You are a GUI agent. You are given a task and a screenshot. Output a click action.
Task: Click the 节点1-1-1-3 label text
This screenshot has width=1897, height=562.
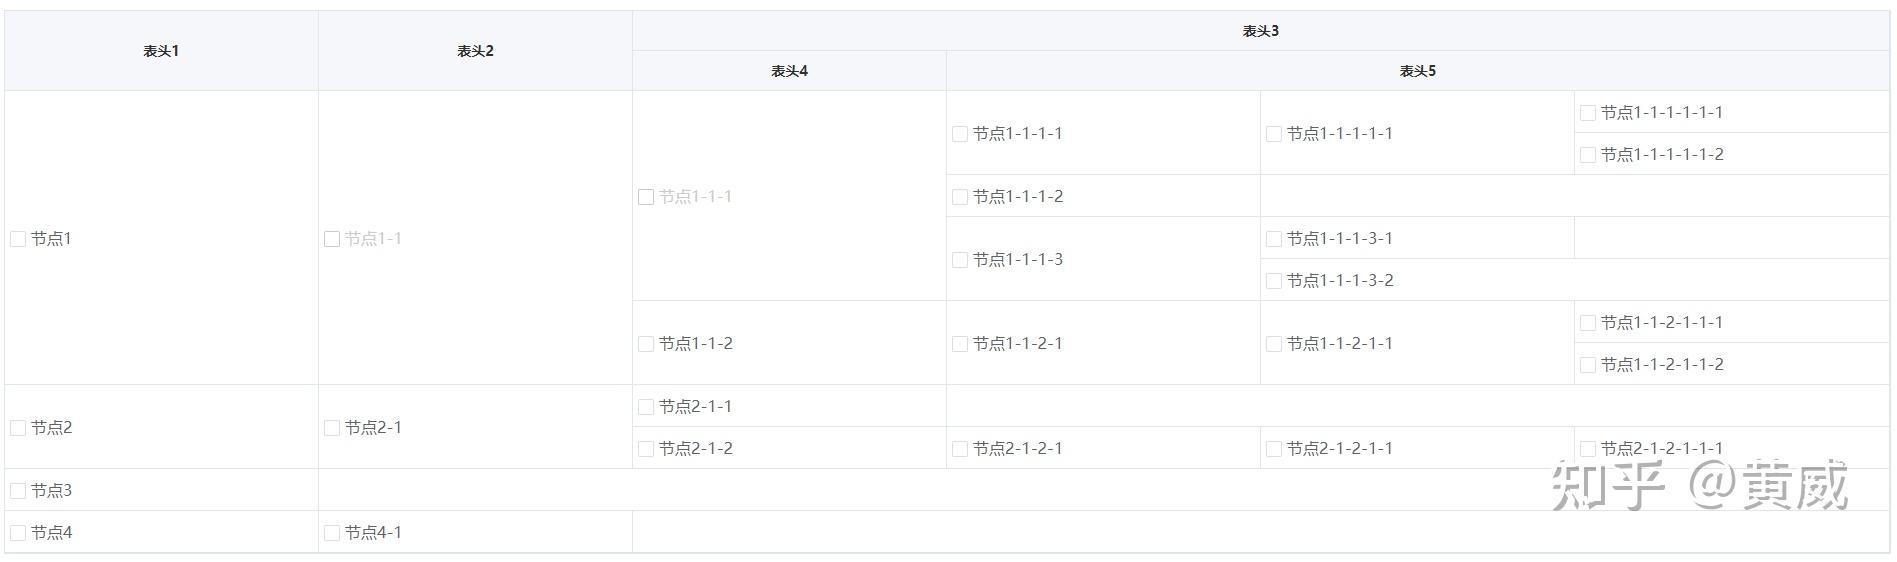click(x=1018, y=260)
